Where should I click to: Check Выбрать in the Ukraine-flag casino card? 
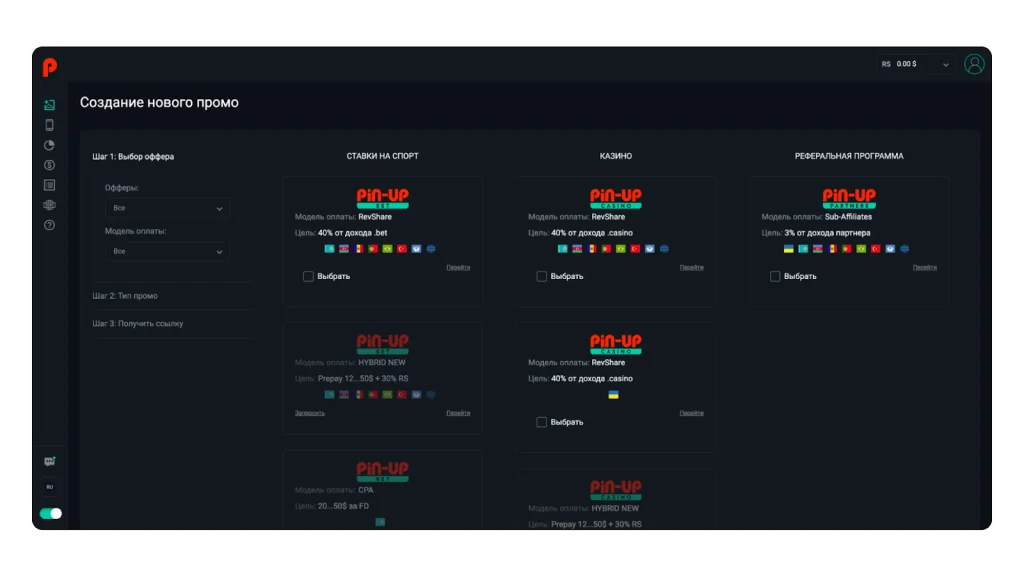(541, 422)
